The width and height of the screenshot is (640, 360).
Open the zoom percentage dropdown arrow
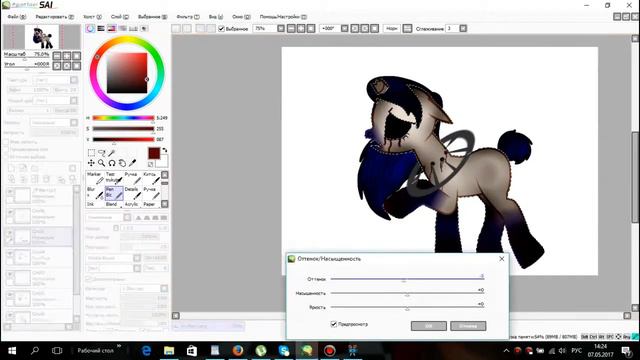coord(281,29)
